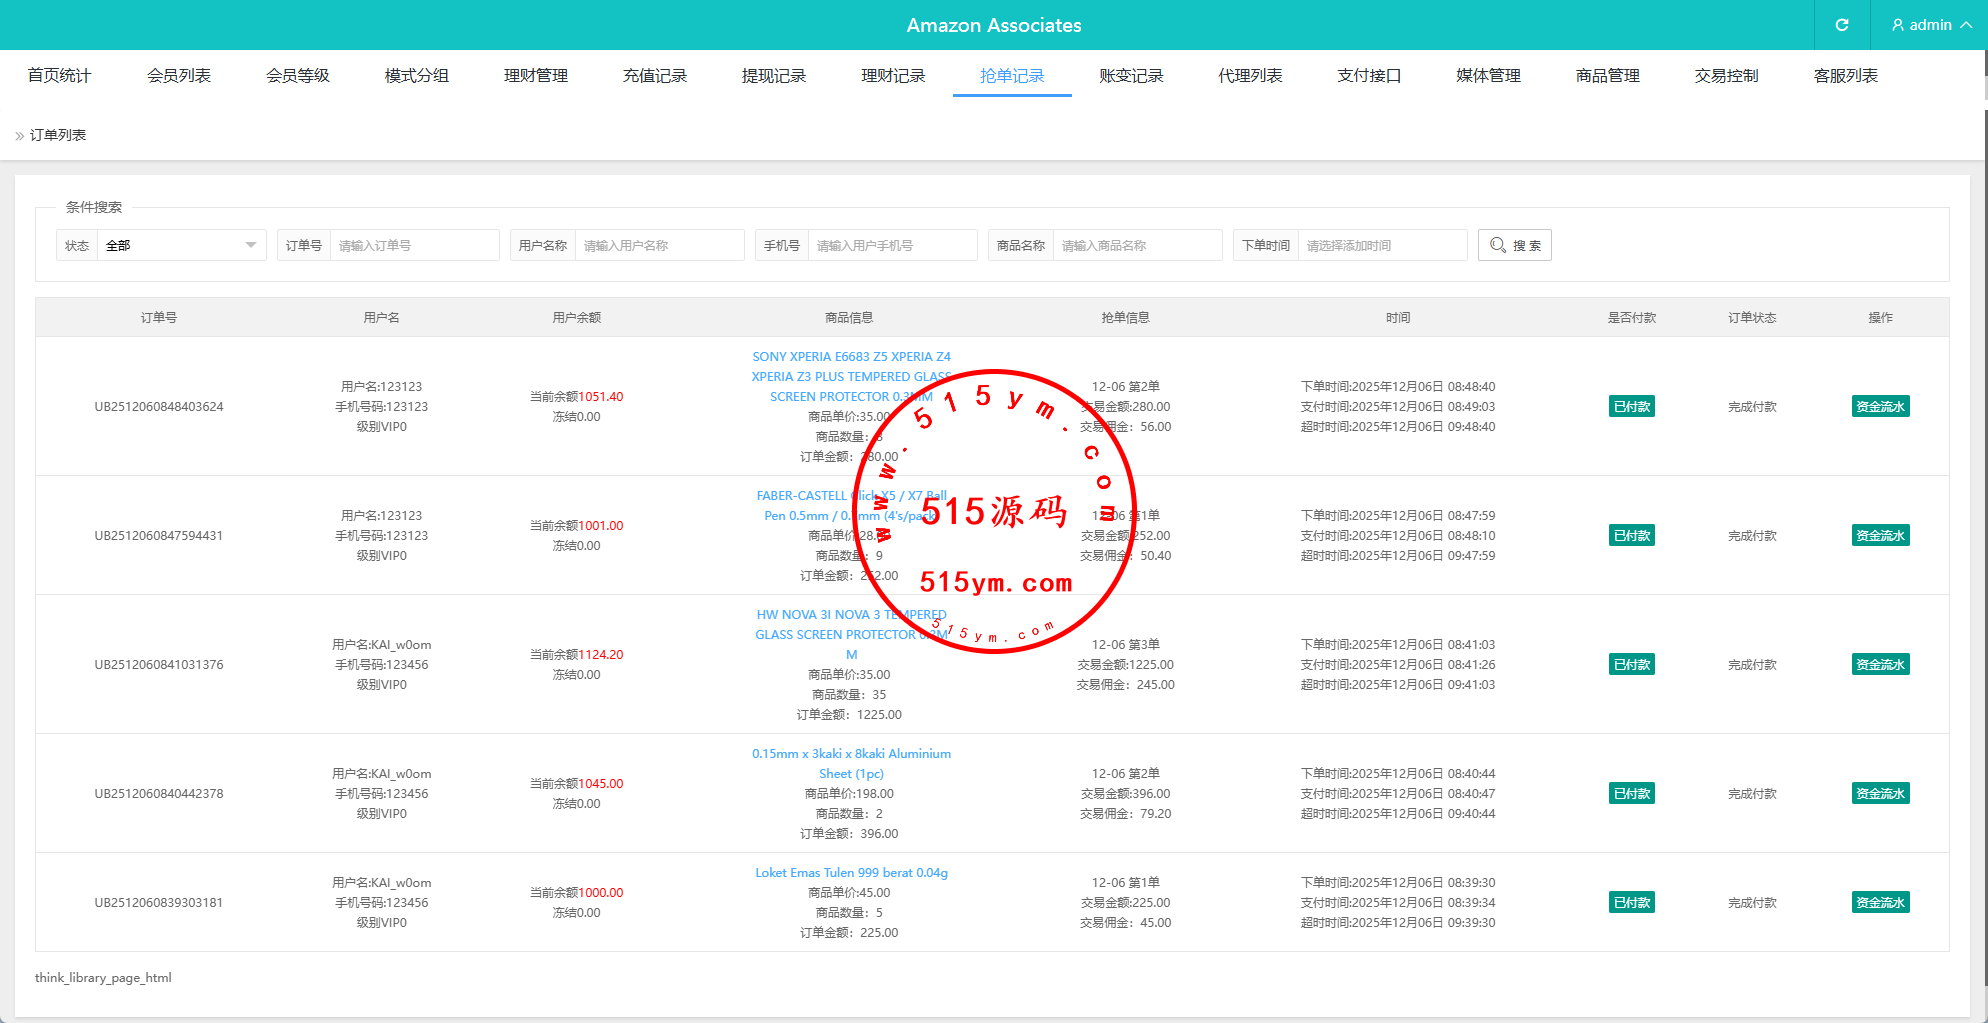Click the 用户名称 input field
The height and width of the screenshot is (1023, 1988).
pyautogui.click(x=659, y=245)
